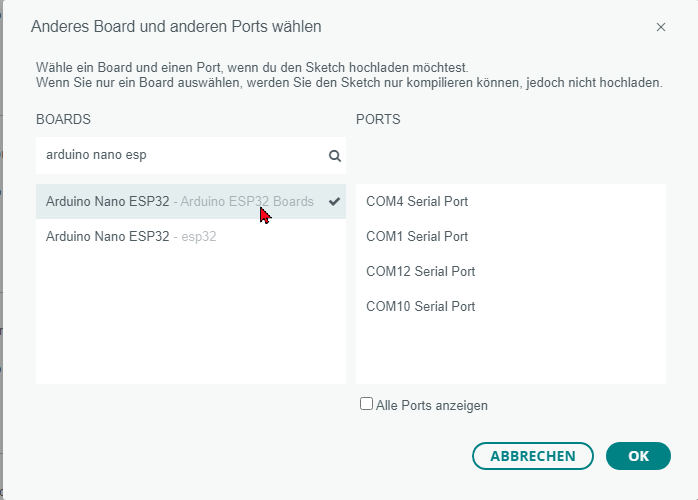
Task: Click the dialog title Anderes Board und anderen Ports wählen
Action: pos(176,27)
